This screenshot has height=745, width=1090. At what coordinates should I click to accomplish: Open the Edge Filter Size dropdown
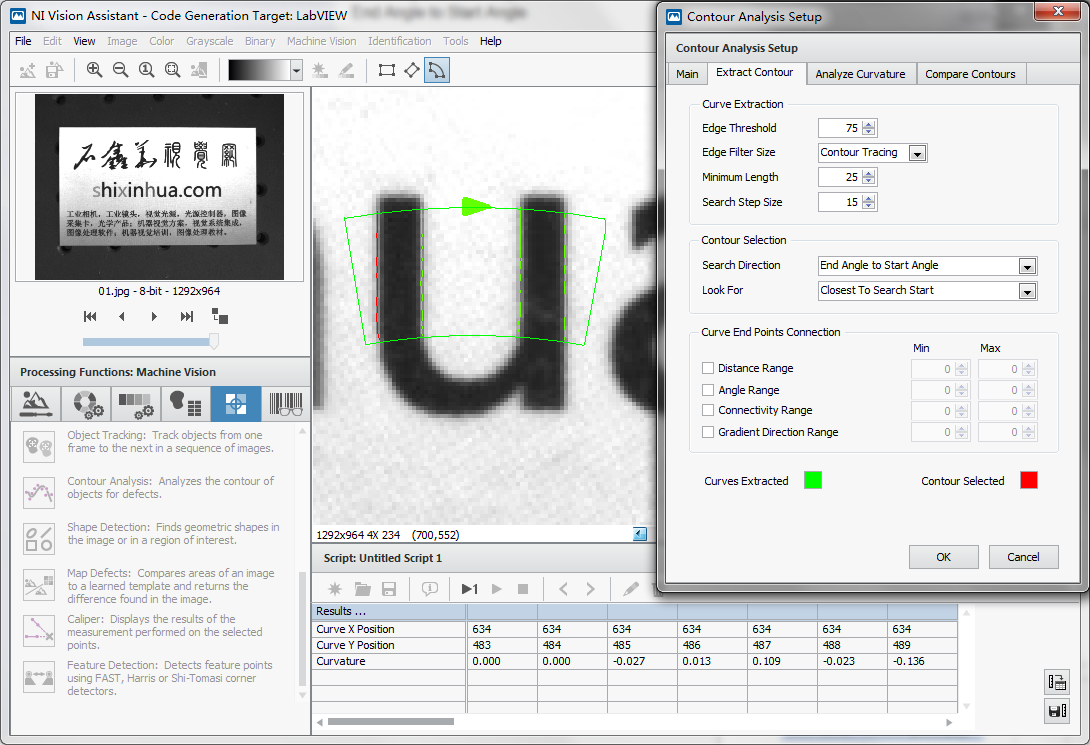pyautogui.click(x=918, y=154)
